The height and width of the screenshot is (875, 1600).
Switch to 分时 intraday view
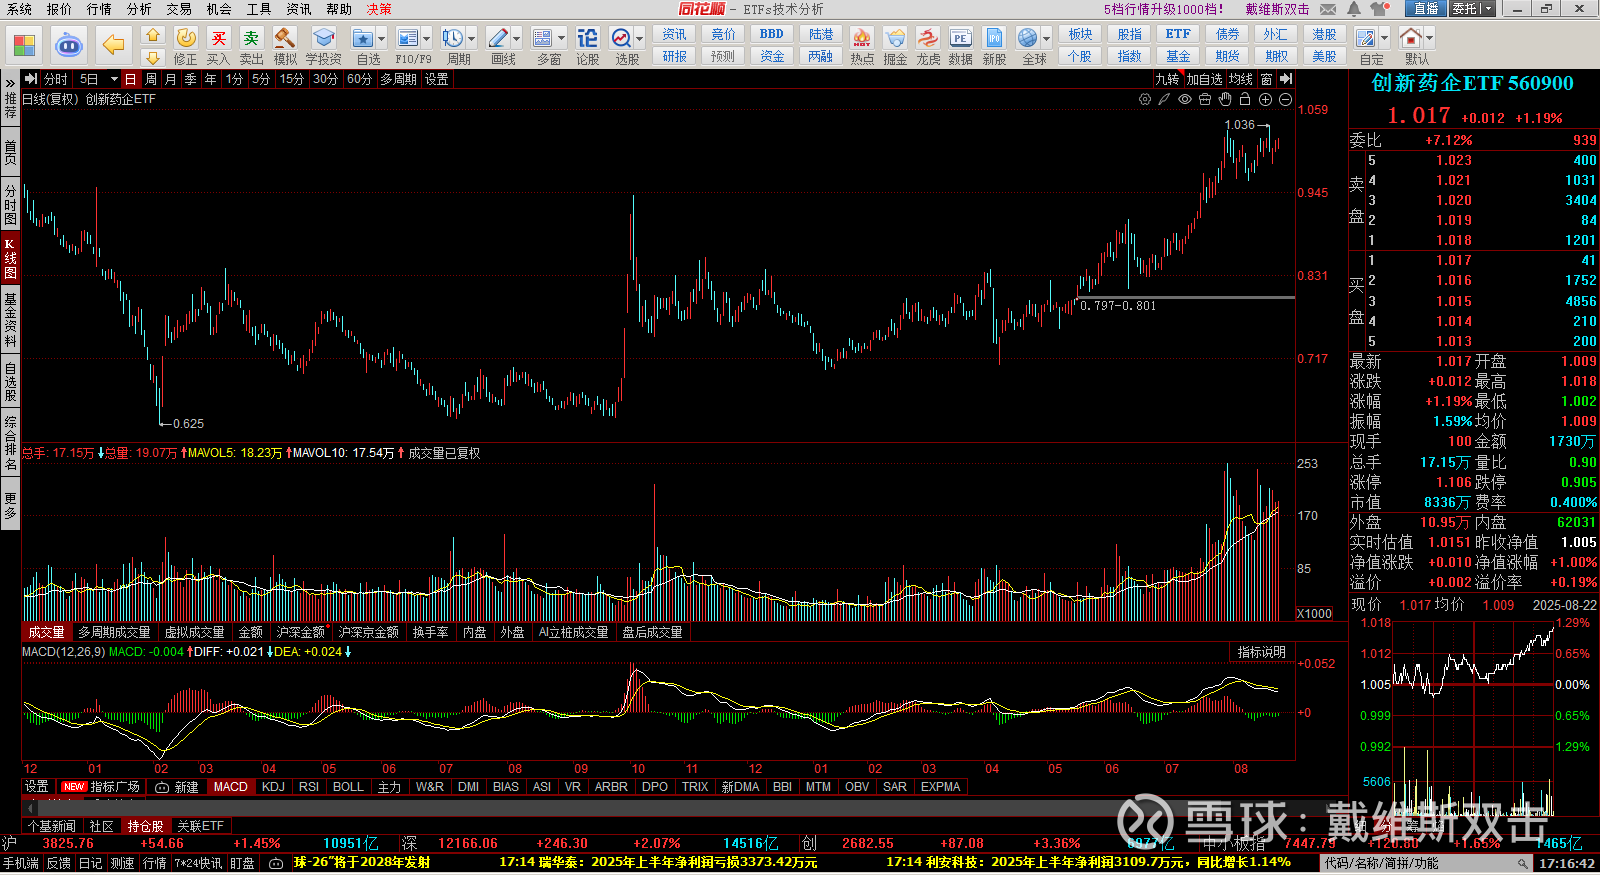[56, 79]
